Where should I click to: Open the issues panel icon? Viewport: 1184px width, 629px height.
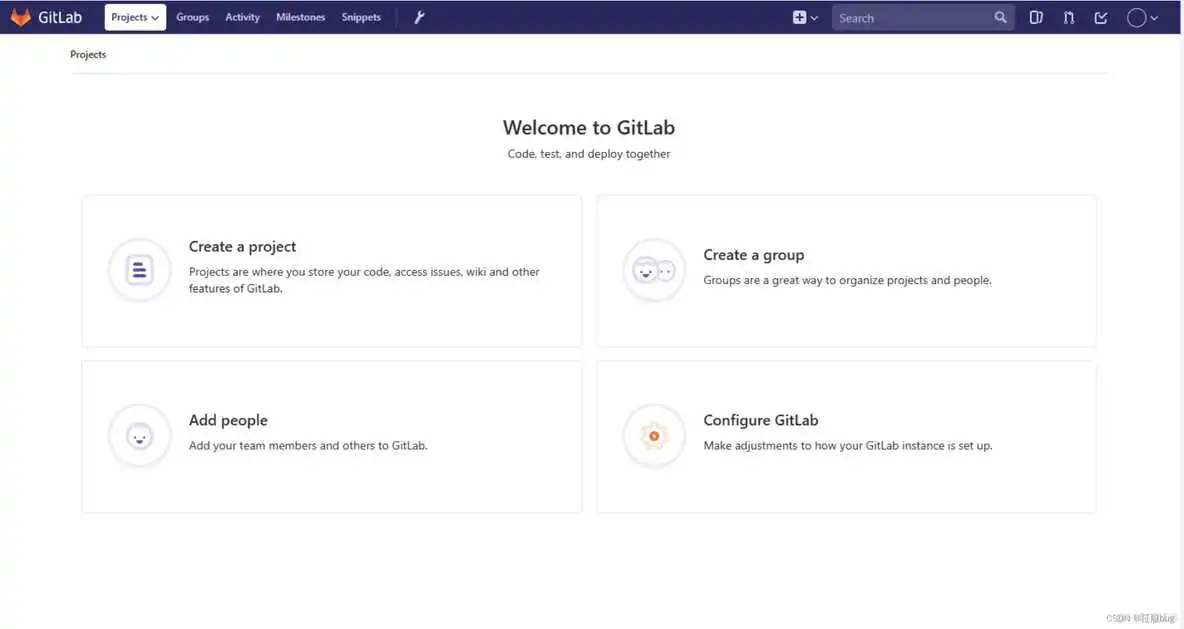coord(1036,17)
